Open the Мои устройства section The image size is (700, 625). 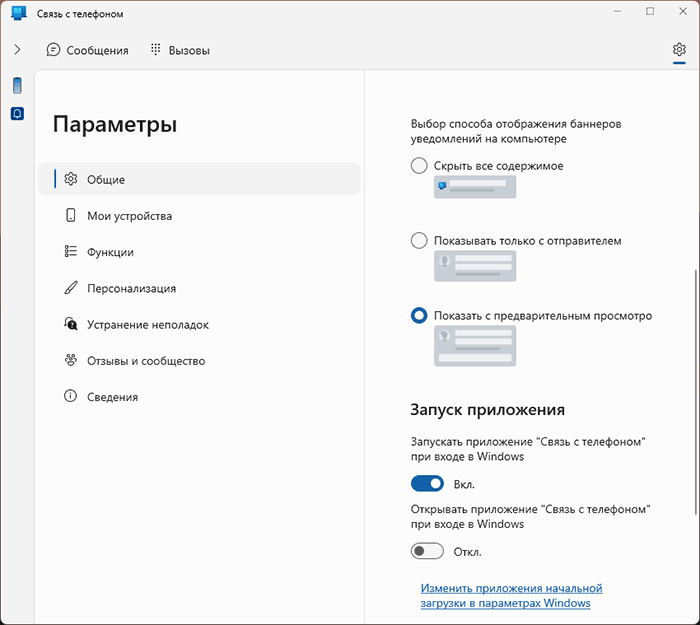199,216
